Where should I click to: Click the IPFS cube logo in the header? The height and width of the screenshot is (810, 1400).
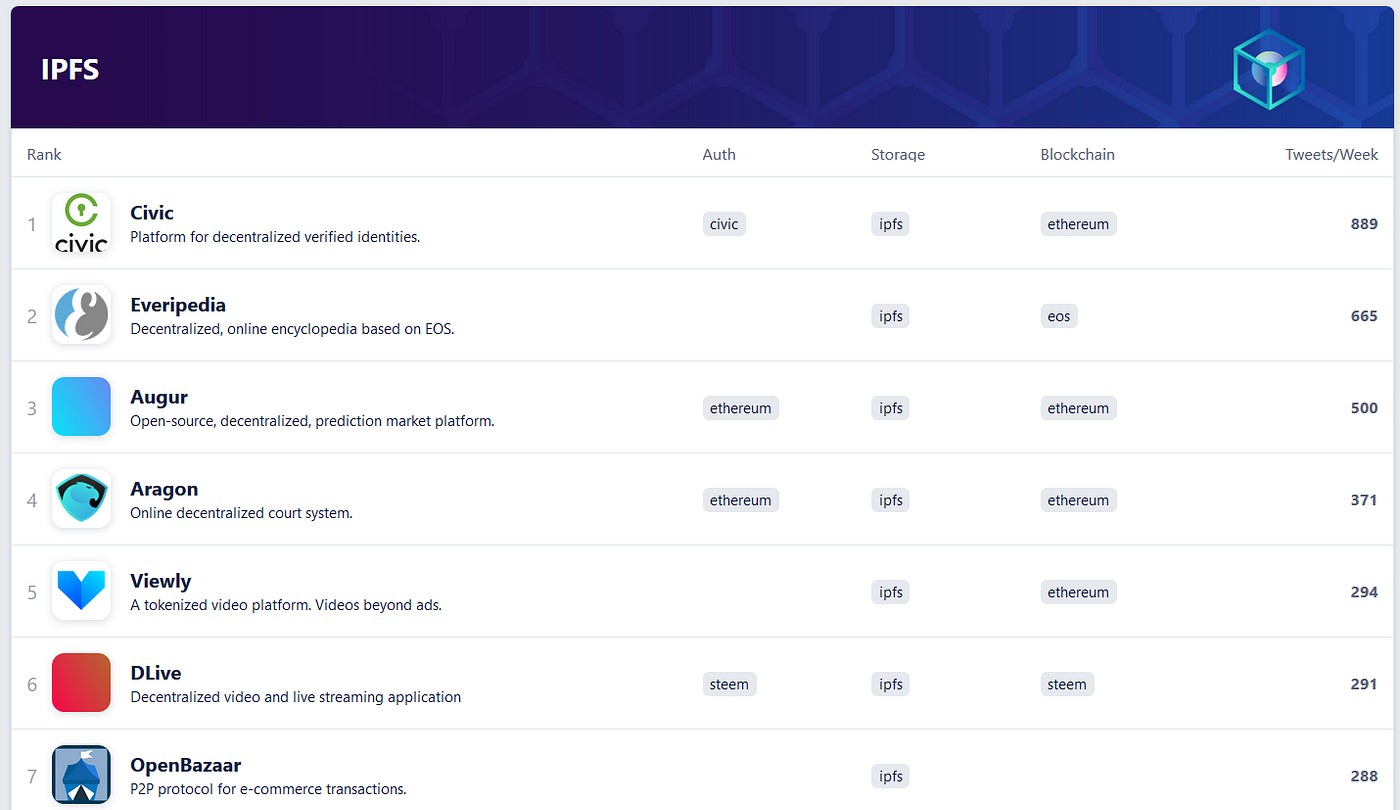click(1268, 69)
